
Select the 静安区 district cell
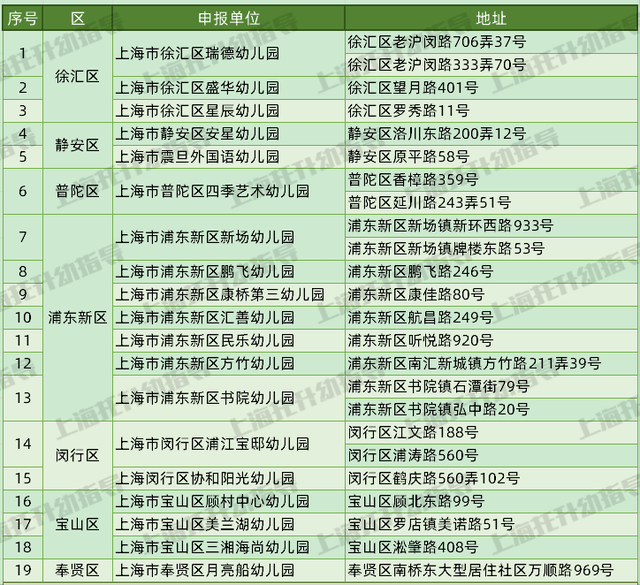(x=78, y=145)
